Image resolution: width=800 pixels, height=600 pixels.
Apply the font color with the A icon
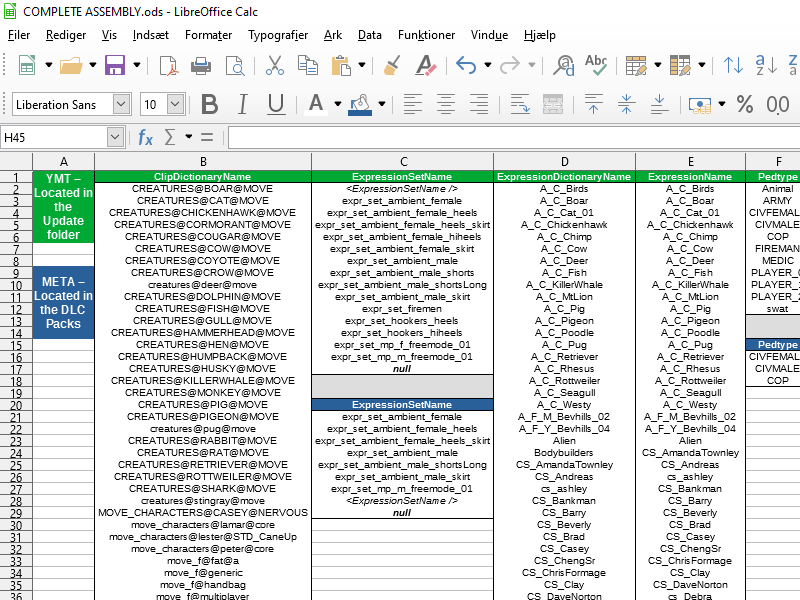(316, 104)
